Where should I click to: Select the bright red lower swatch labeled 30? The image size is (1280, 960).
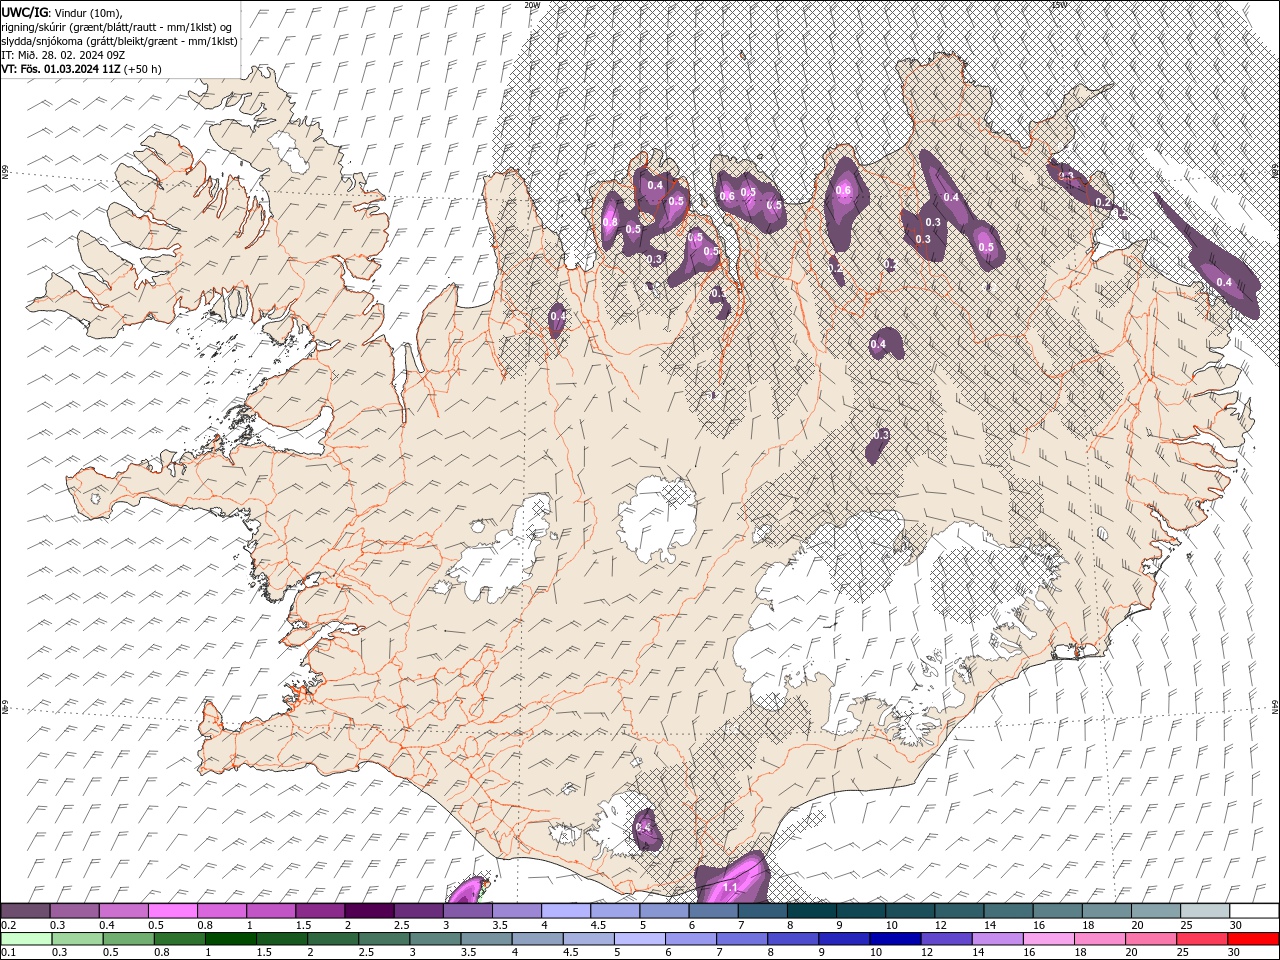(x=1254, y=939)
